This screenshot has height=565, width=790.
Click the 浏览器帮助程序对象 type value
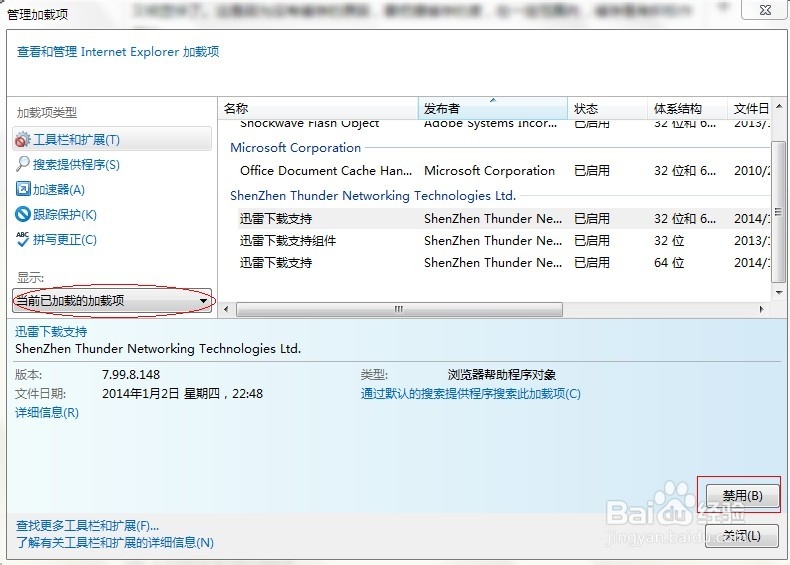point(502,374)
